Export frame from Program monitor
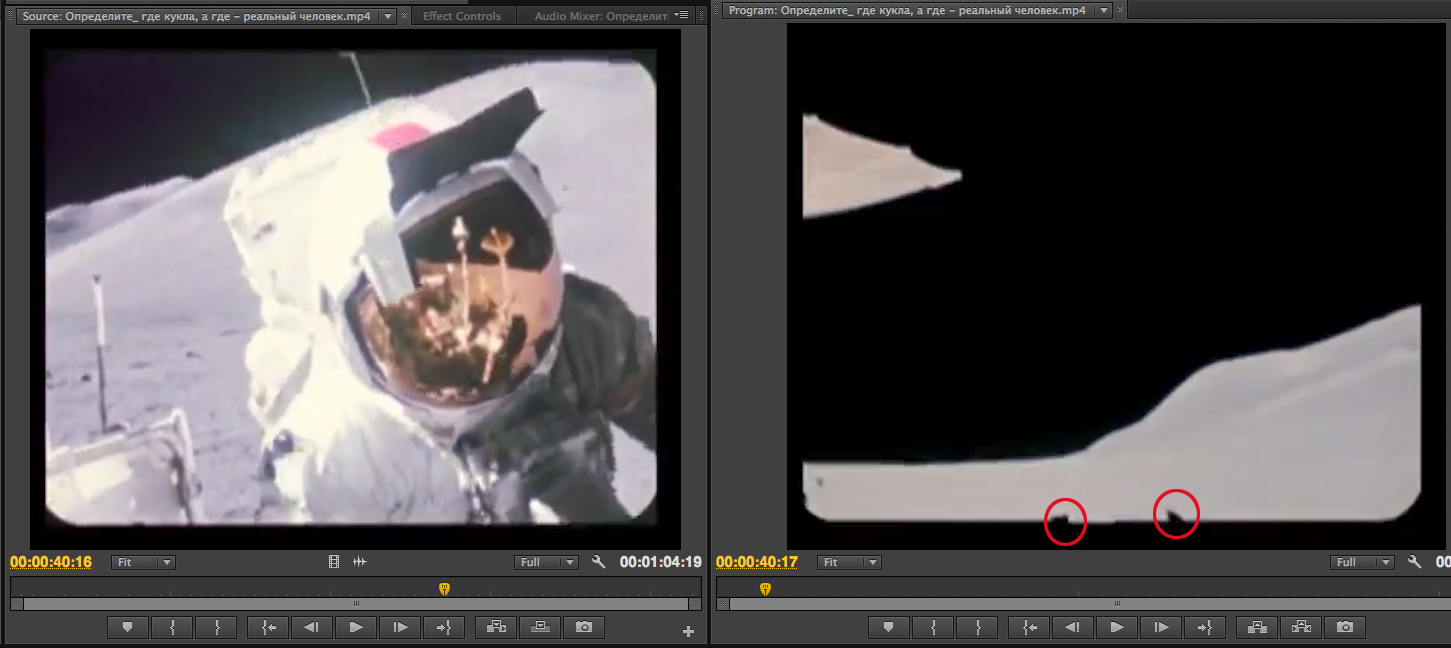 [1345, 627]
